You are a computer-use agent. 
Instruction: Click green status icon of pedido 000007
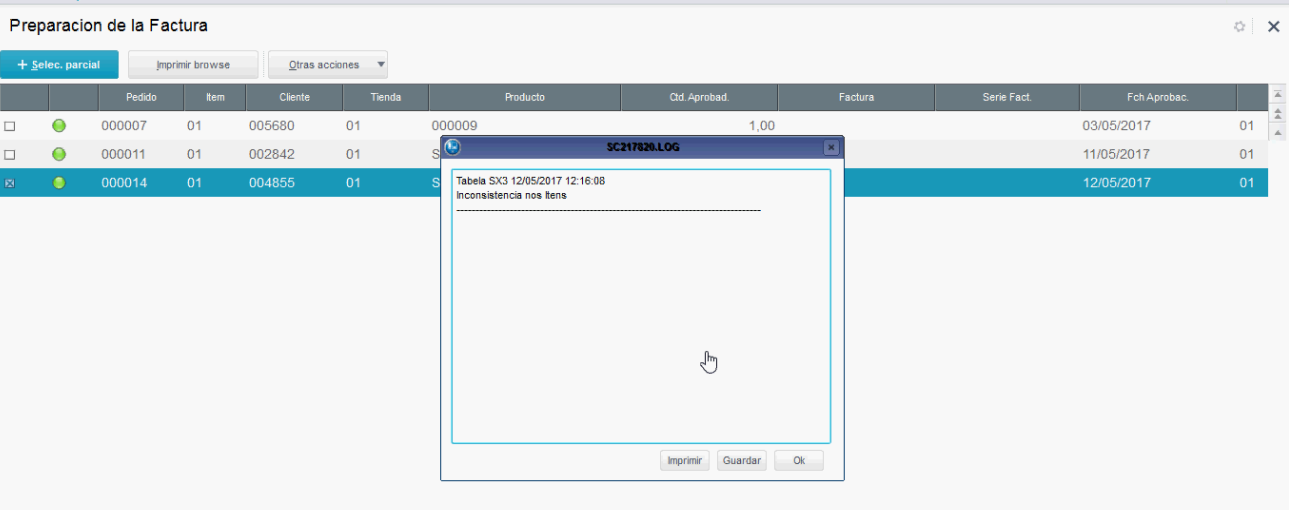[x=59, y=126]
